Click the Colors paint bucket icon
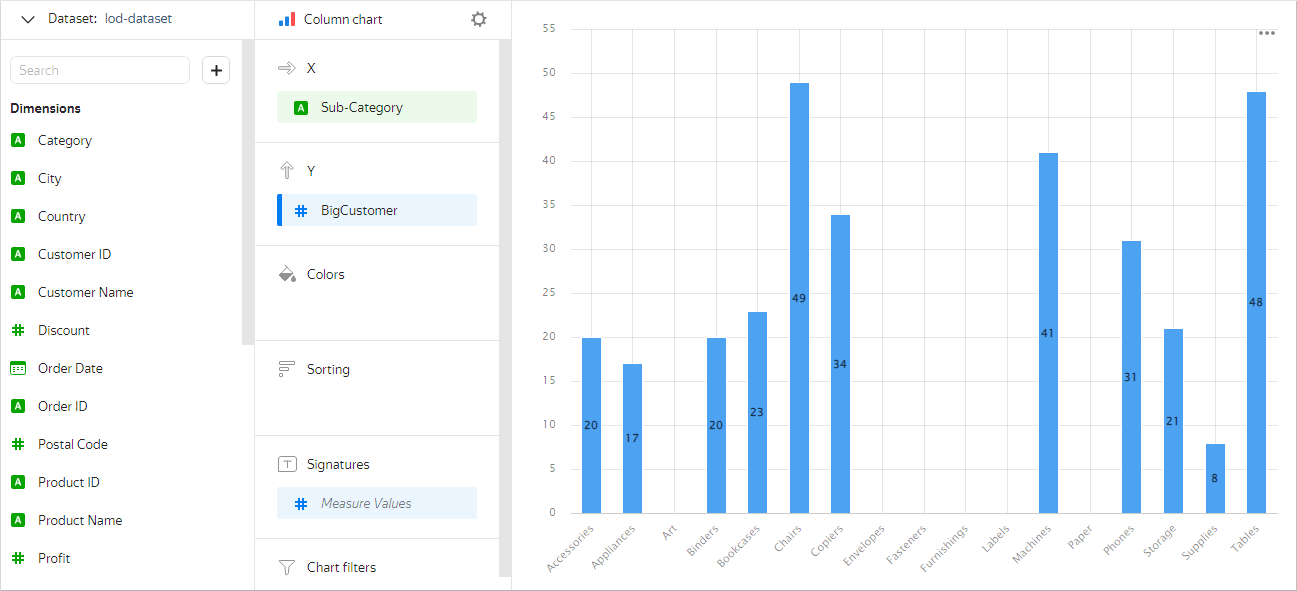Viewport: 1297px width, 591px height. click(287, 274)
